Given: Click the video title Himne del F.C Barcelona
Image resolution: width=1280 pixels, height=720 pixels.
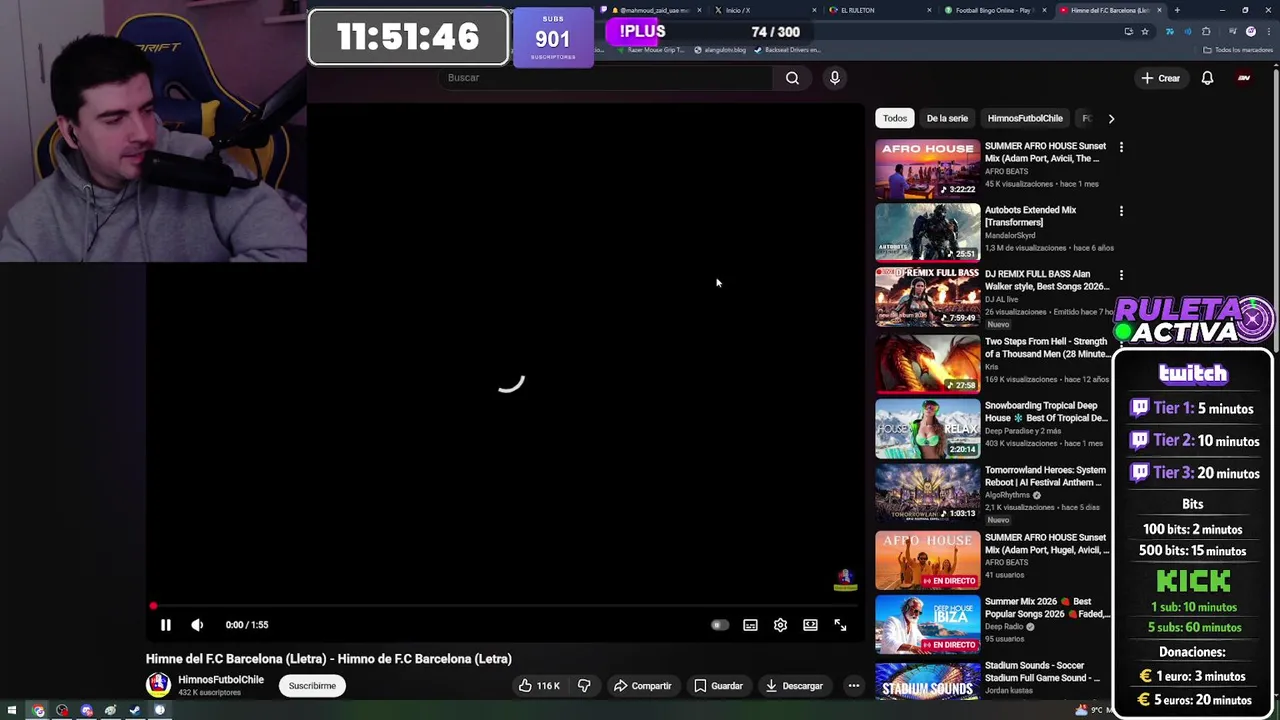Looking at the screenshot, I should point(329,659).
